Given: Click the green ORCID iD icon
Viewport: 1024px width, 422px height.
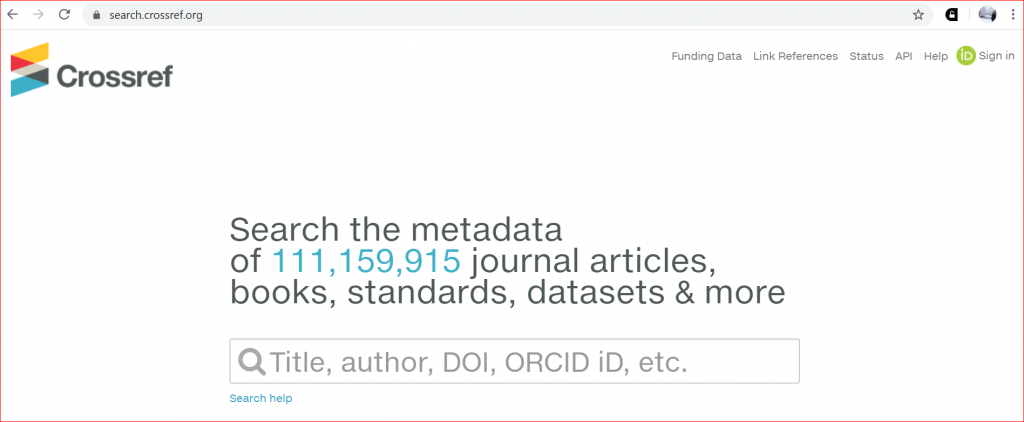Looking at the screenshot, I should coord(966,56).
